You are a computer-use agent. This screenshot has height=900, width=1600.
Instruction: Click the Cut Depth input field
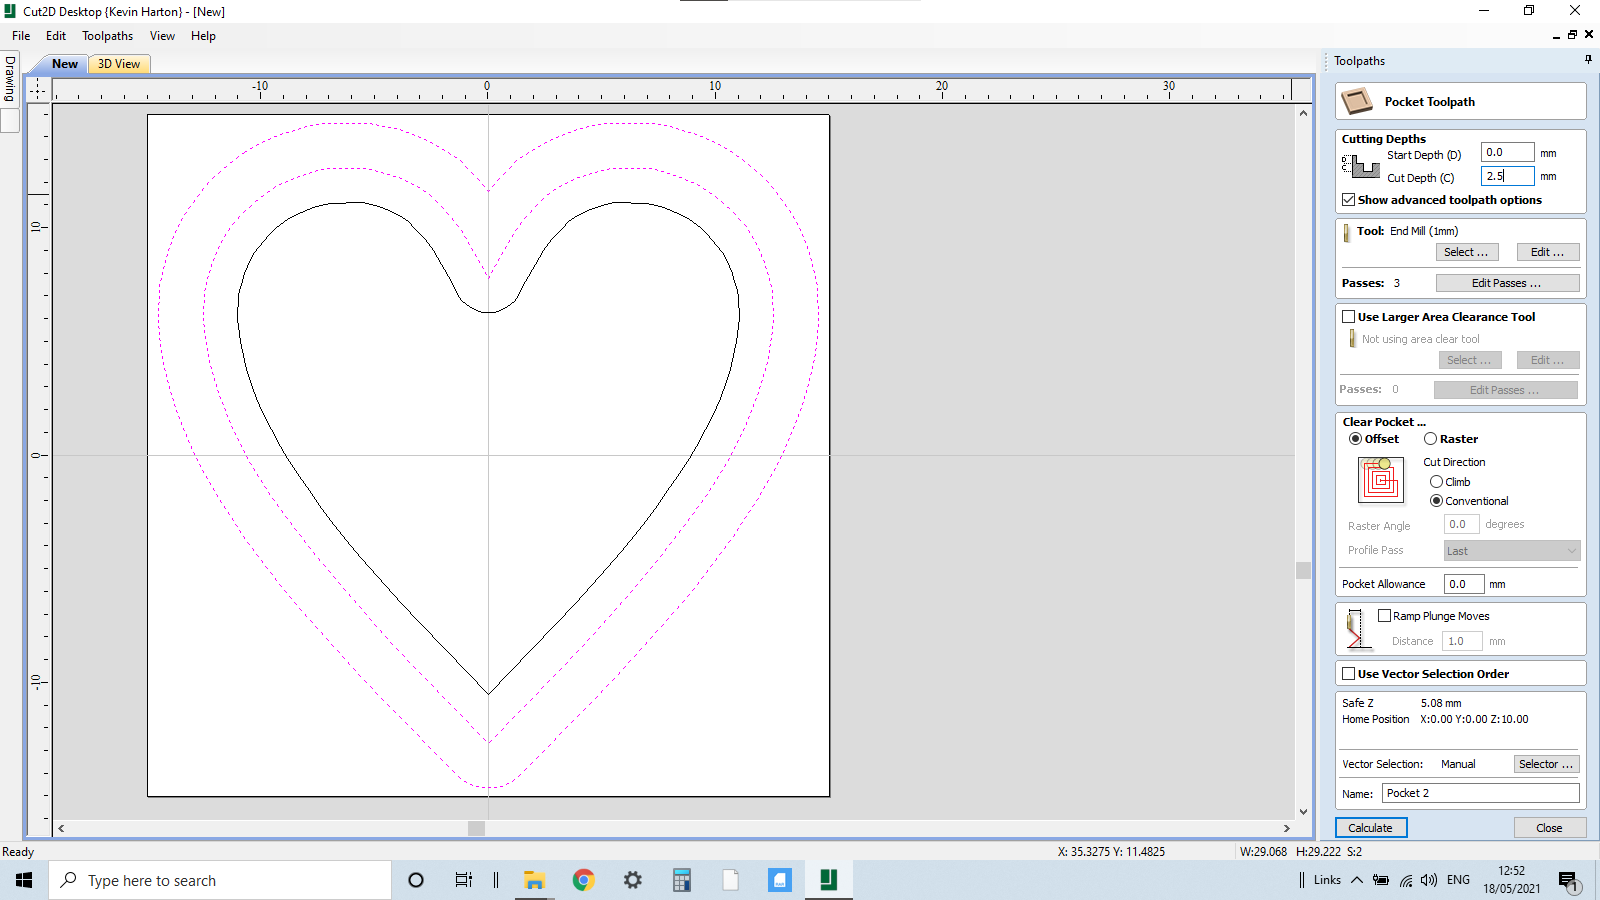(1507, 176)
